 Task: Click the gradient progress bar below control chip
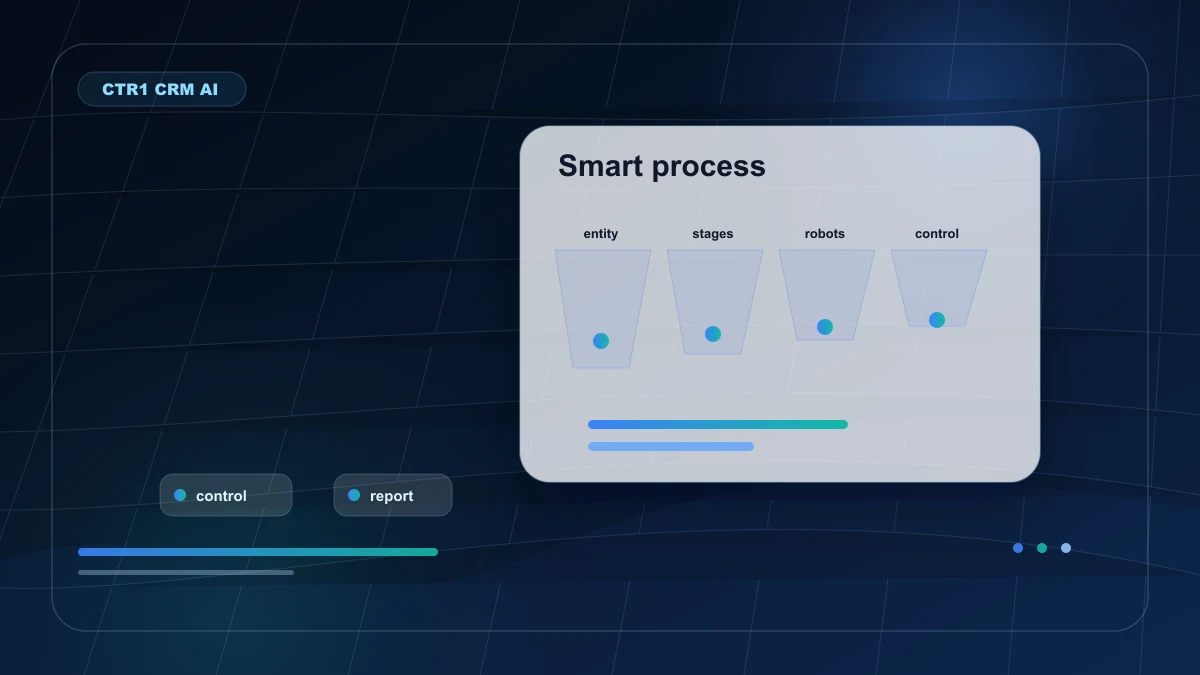(258, 552)
